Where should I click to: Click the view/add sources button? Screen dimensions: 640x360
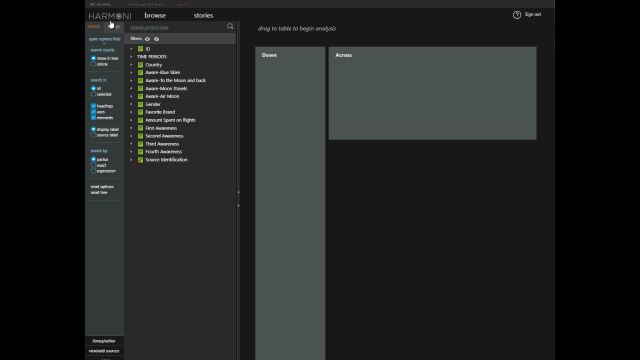(x=104, y=351)
